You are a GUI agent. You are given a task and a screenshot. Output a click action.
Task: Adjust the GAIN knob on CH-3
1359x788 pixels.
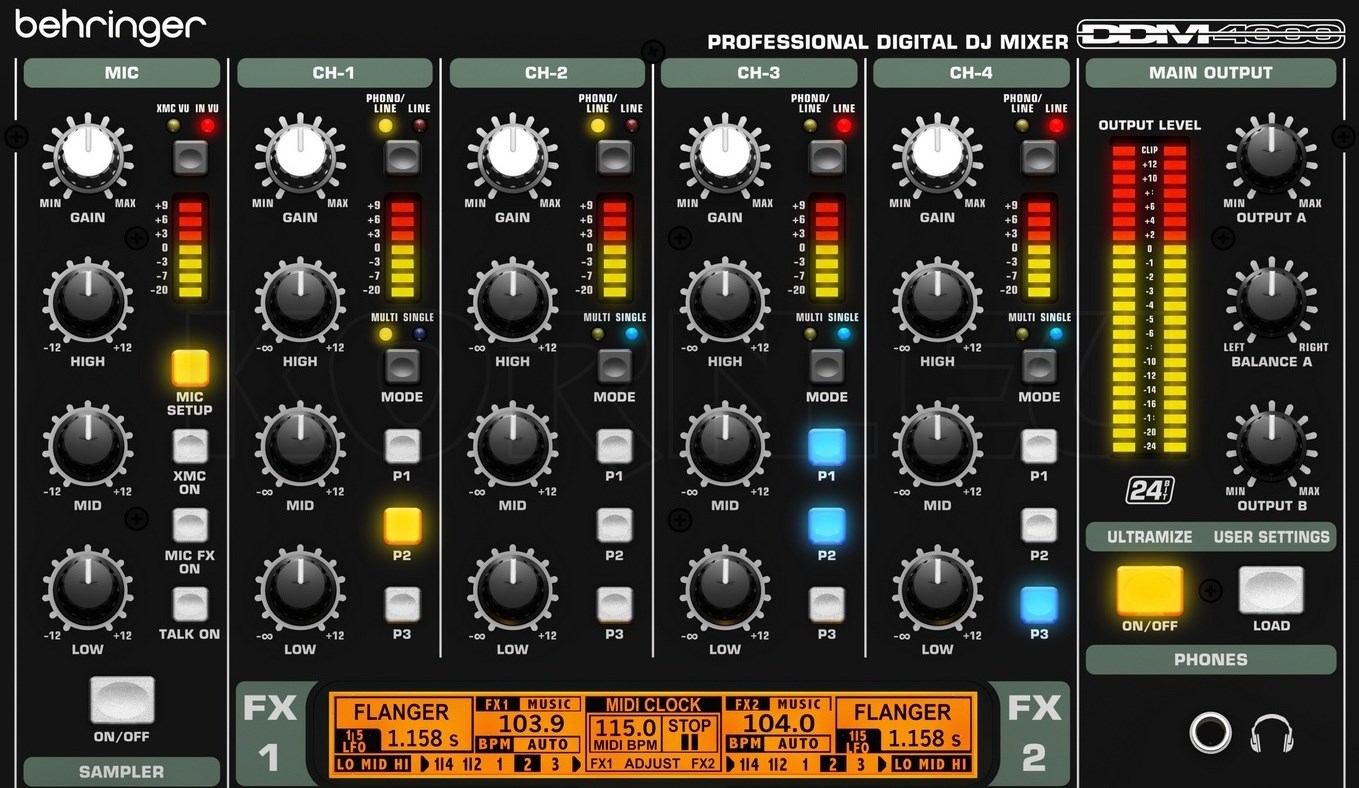pos(724,156)
